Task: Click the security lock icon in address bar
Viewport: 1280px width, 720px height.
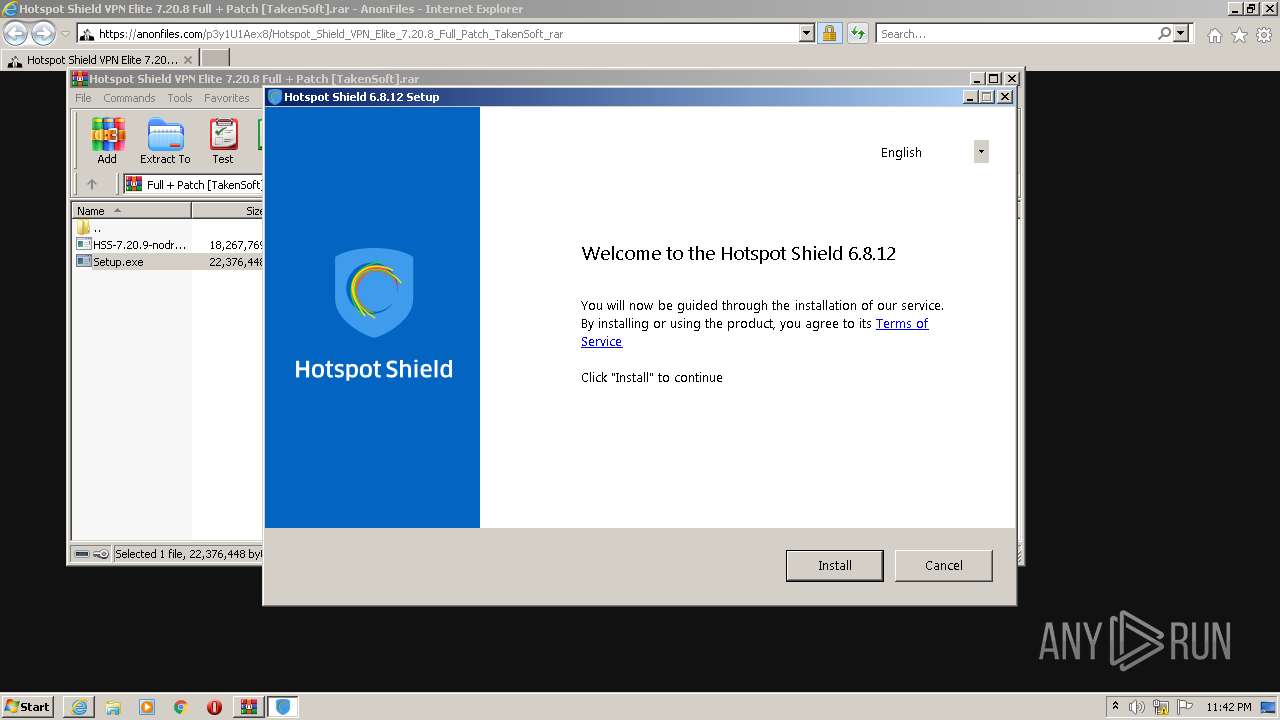Action: click(830, 33)
